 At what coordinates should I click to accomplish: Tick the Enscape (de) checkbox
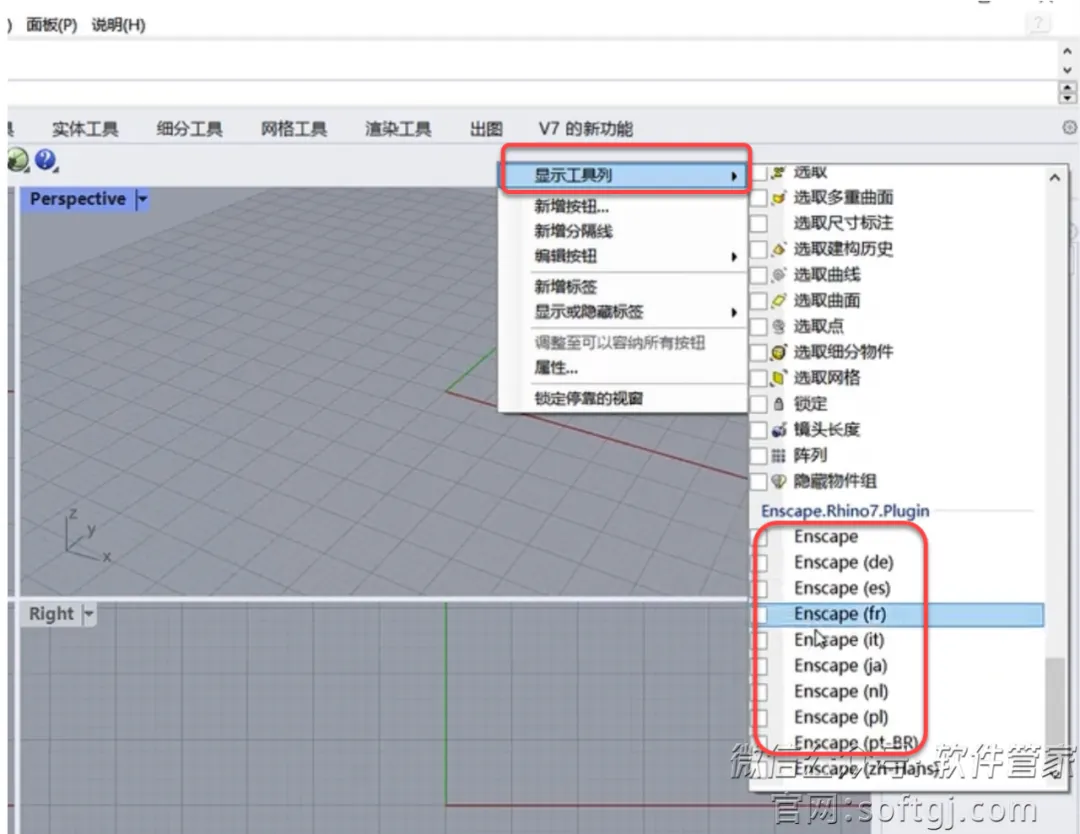tap(761, 563)
